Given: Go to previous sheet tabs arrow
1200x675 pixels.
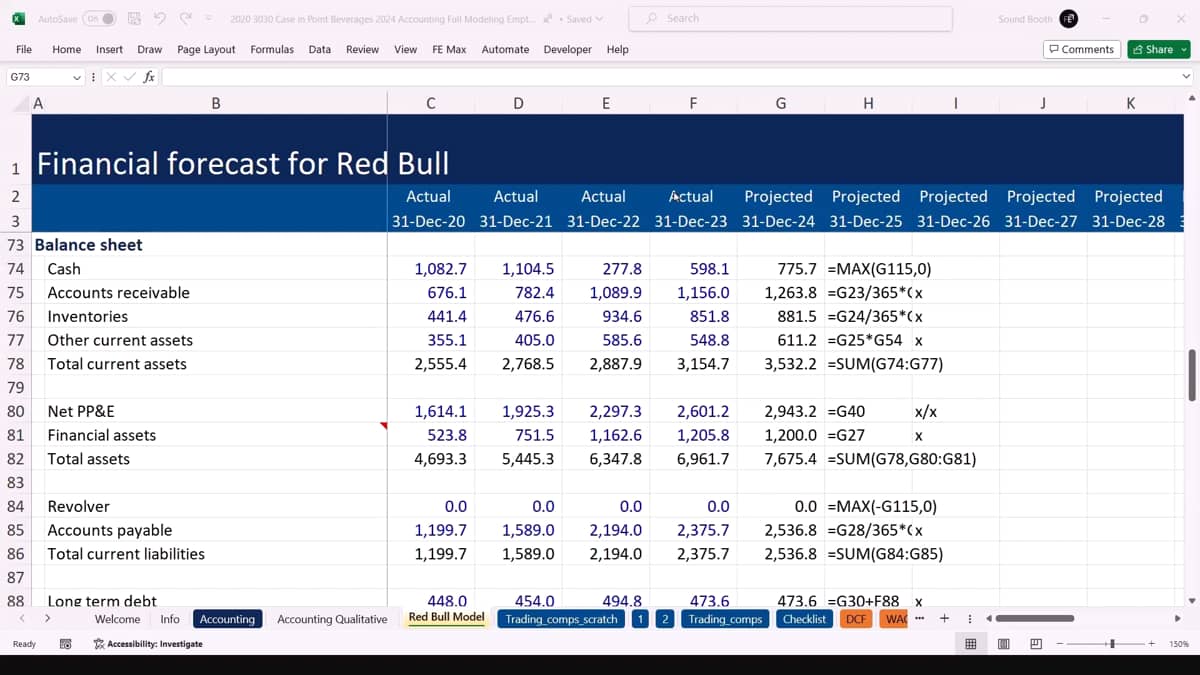Looking at the screenshot, I should coord(23,619).
